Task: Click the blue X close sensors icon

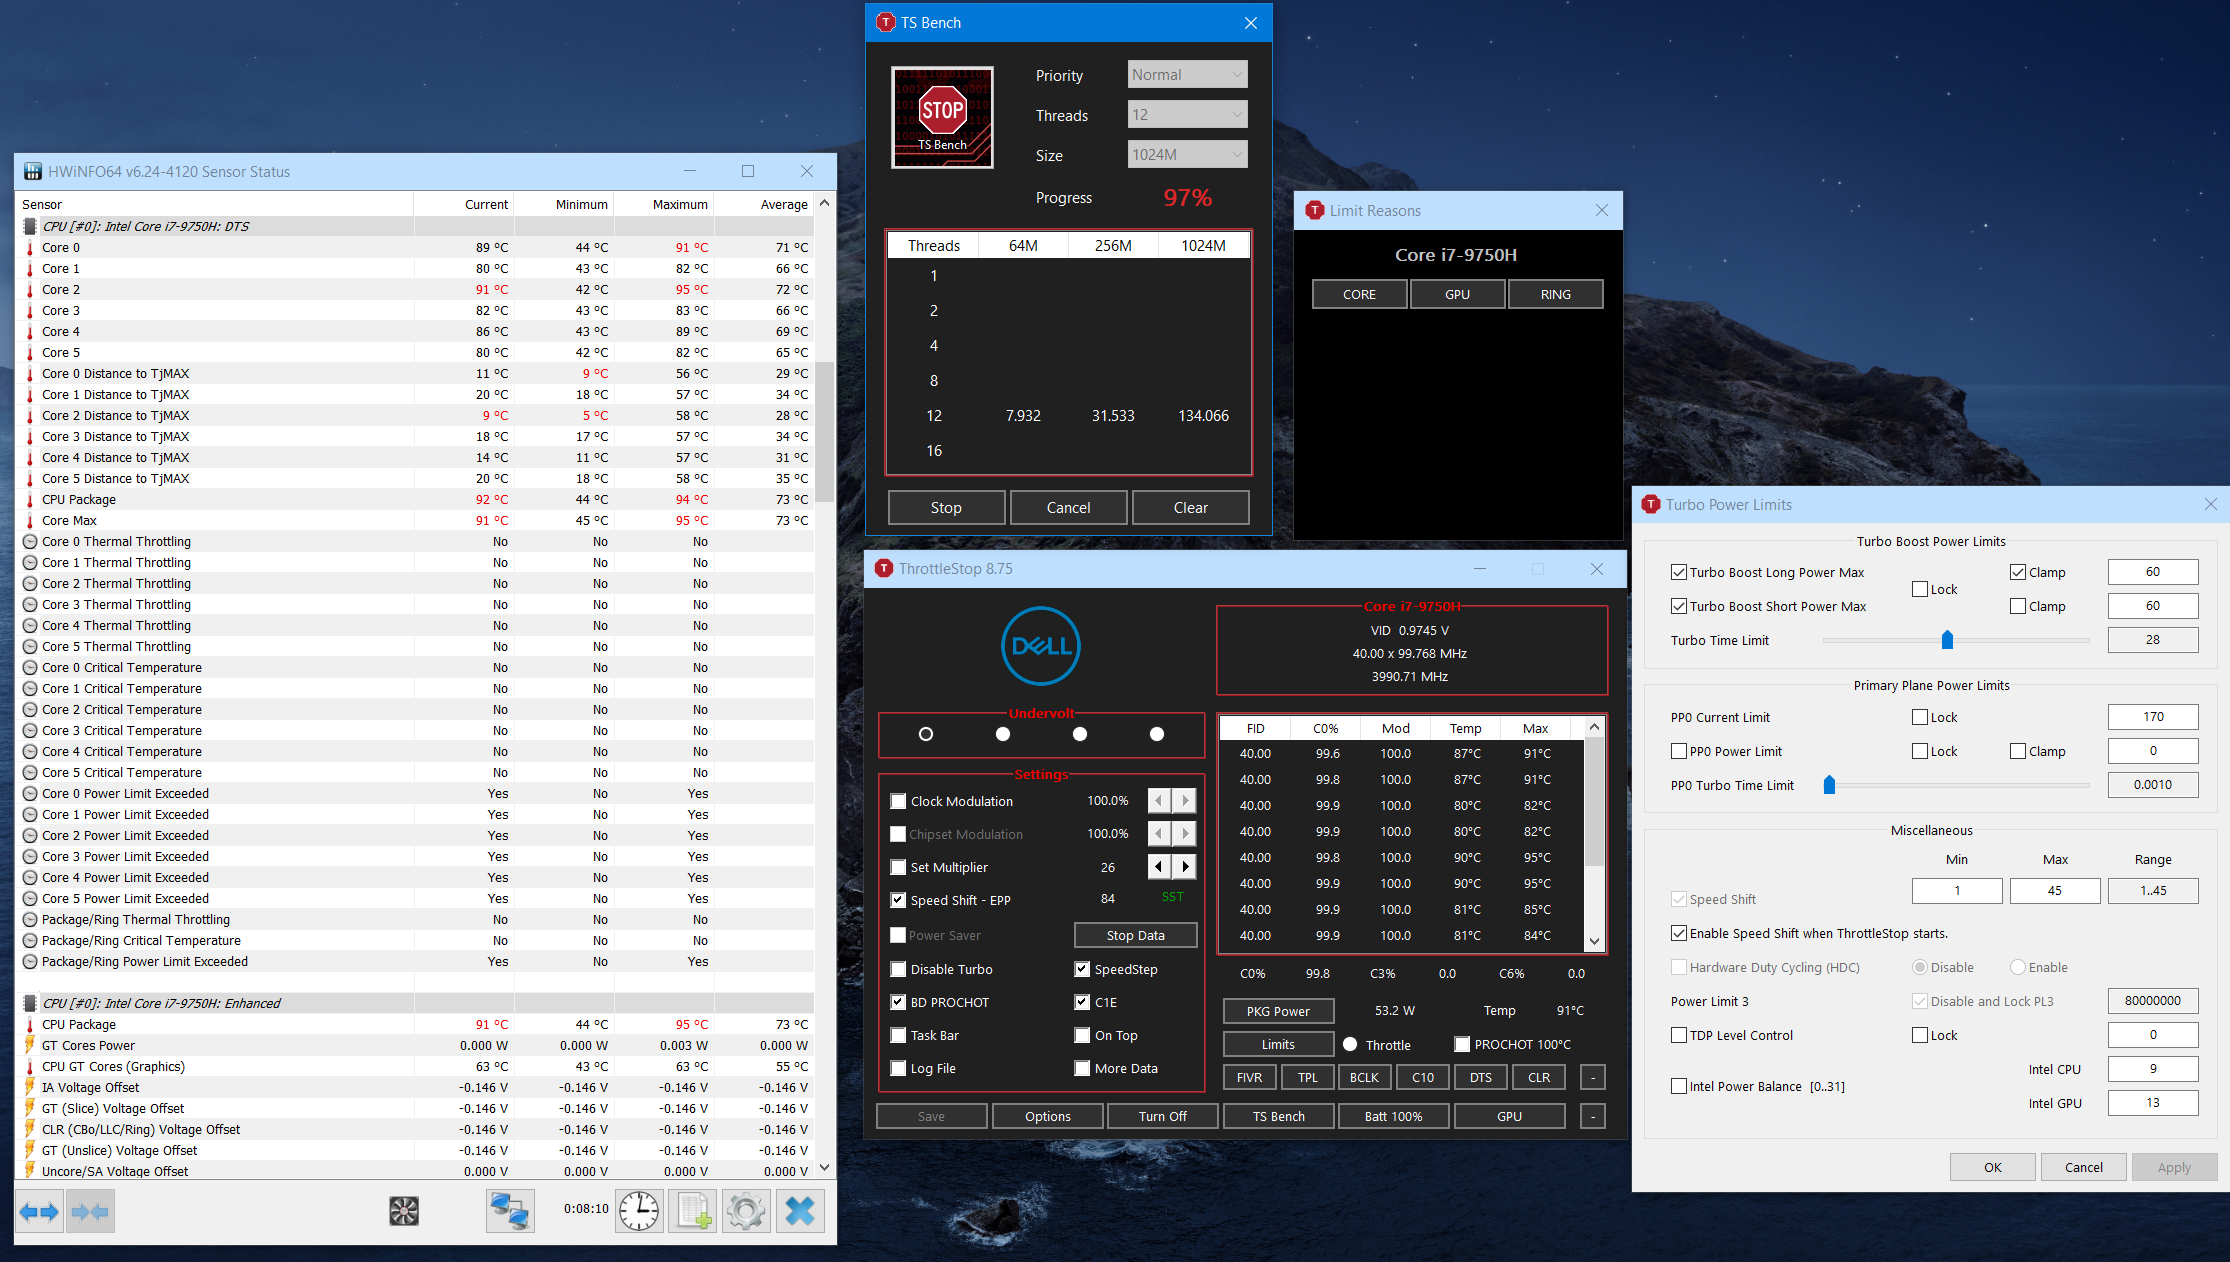Action: click(x=800, y=1211)
